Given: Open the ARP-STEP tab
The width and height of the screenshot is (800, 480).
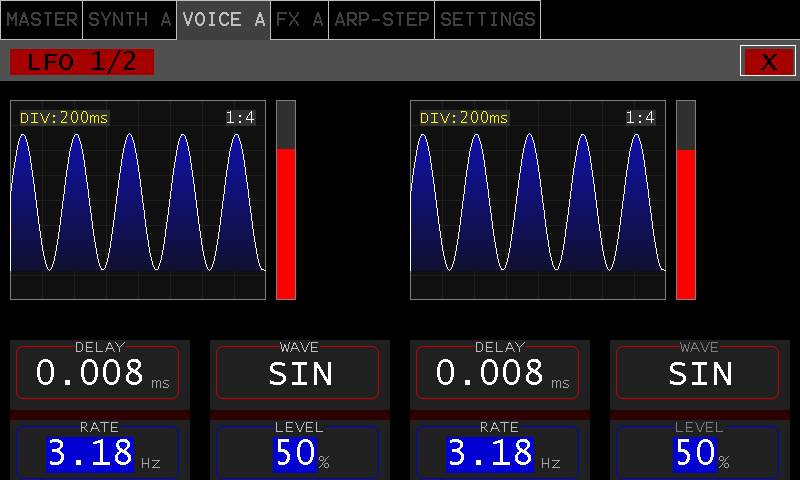Looking at the screenshot, I should [382, 20].
